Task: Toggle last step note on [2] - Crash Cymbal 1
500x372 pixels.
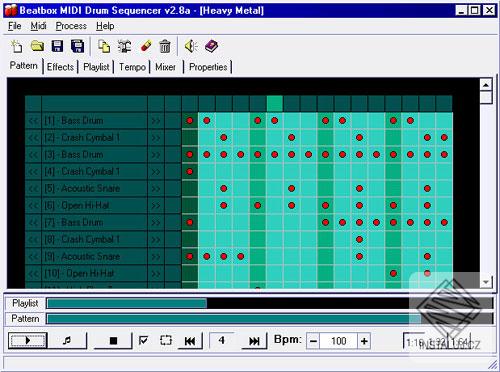Action: (444, 138)
